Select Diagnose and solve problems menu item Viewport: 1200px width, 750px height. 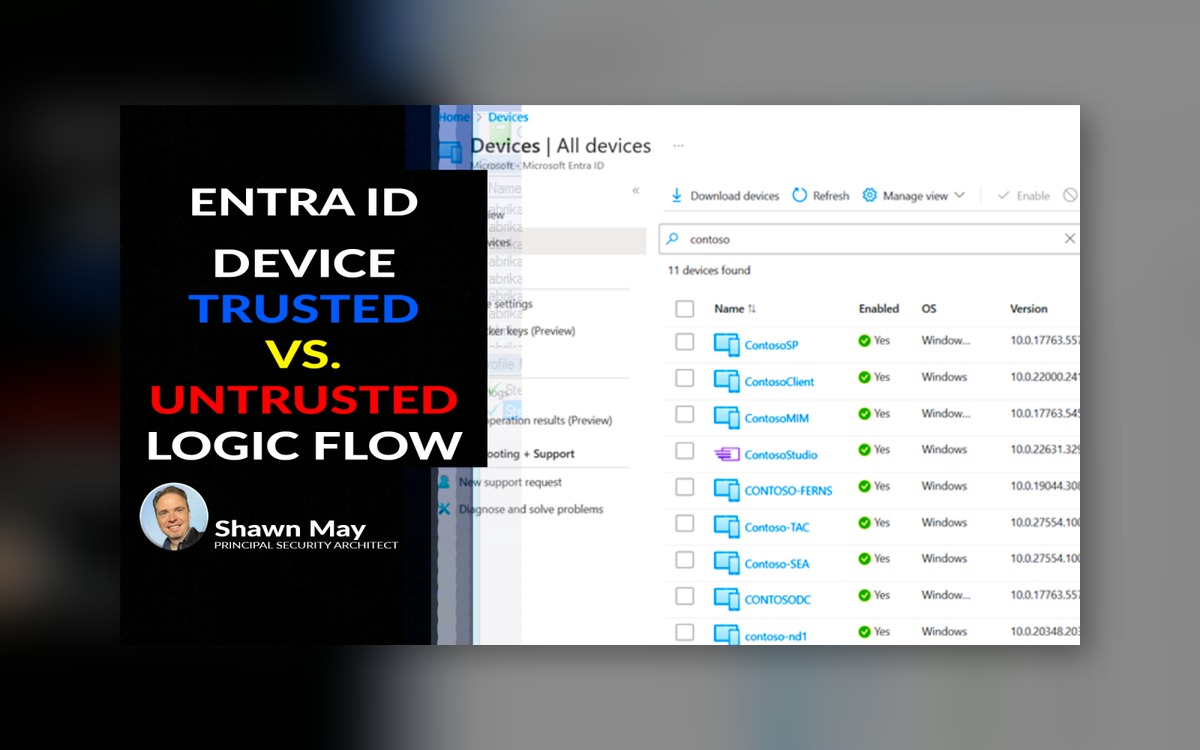(531, 509)
